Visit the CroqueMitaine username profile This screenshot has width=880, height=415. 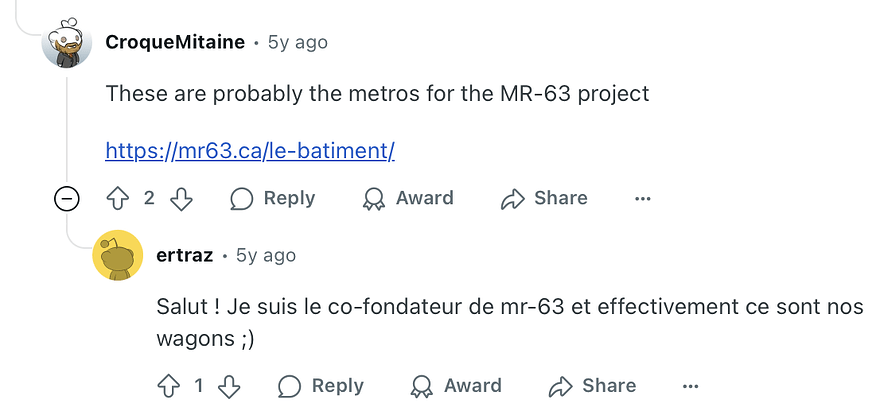(175, 42)
